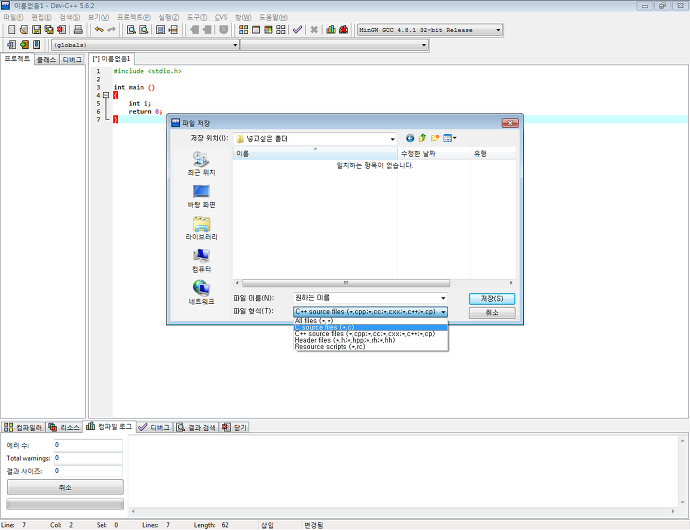
Task: Open the 검색 (Search) menu
Action: [x=70, y=17]
